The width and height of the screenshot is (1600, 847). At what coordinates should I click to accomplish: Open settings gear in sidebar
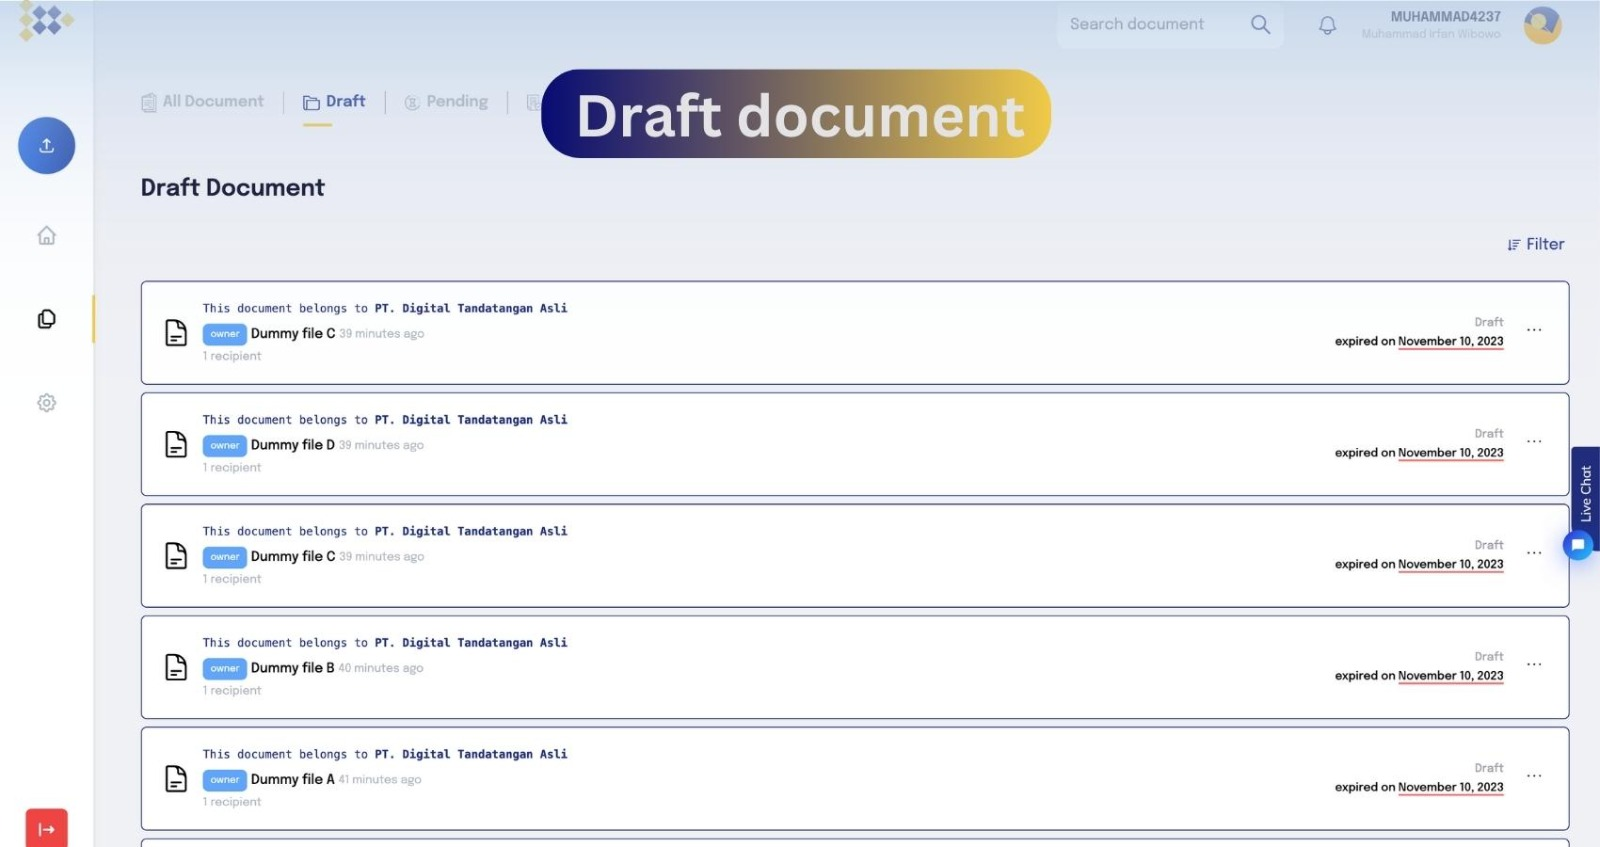tap(46, 403)
